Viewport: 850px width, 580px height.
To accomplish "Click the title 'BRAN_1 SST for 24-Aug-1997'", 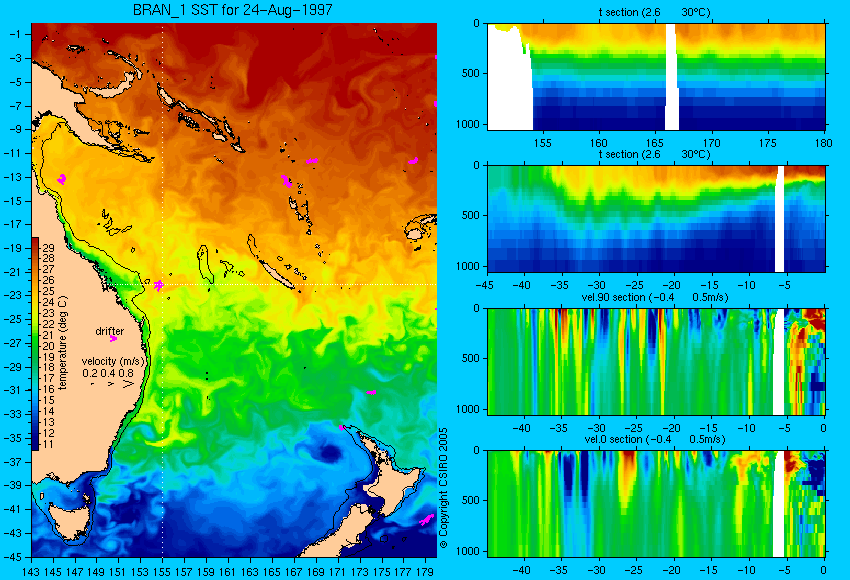I will coord(233,10).
